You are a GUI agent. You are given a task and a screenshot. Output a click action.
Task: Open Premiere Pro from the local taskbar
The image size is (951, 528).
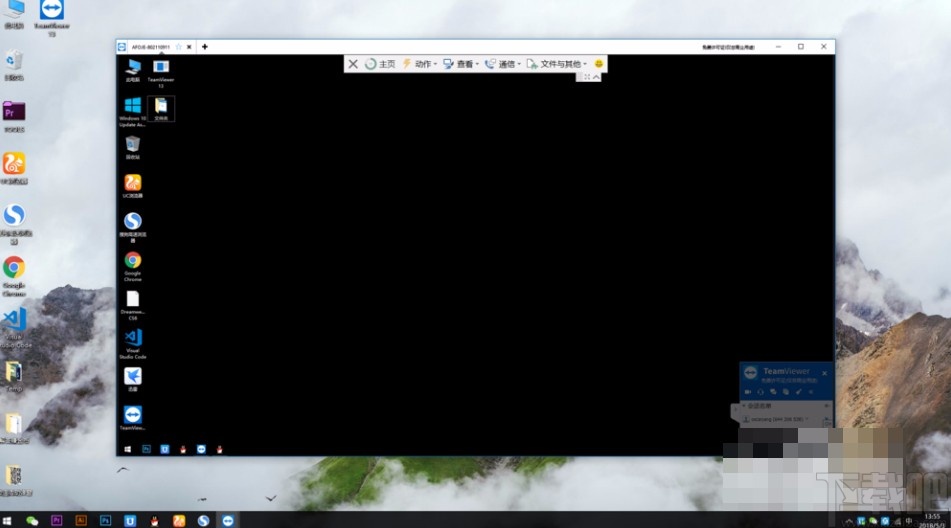[56, 521]
